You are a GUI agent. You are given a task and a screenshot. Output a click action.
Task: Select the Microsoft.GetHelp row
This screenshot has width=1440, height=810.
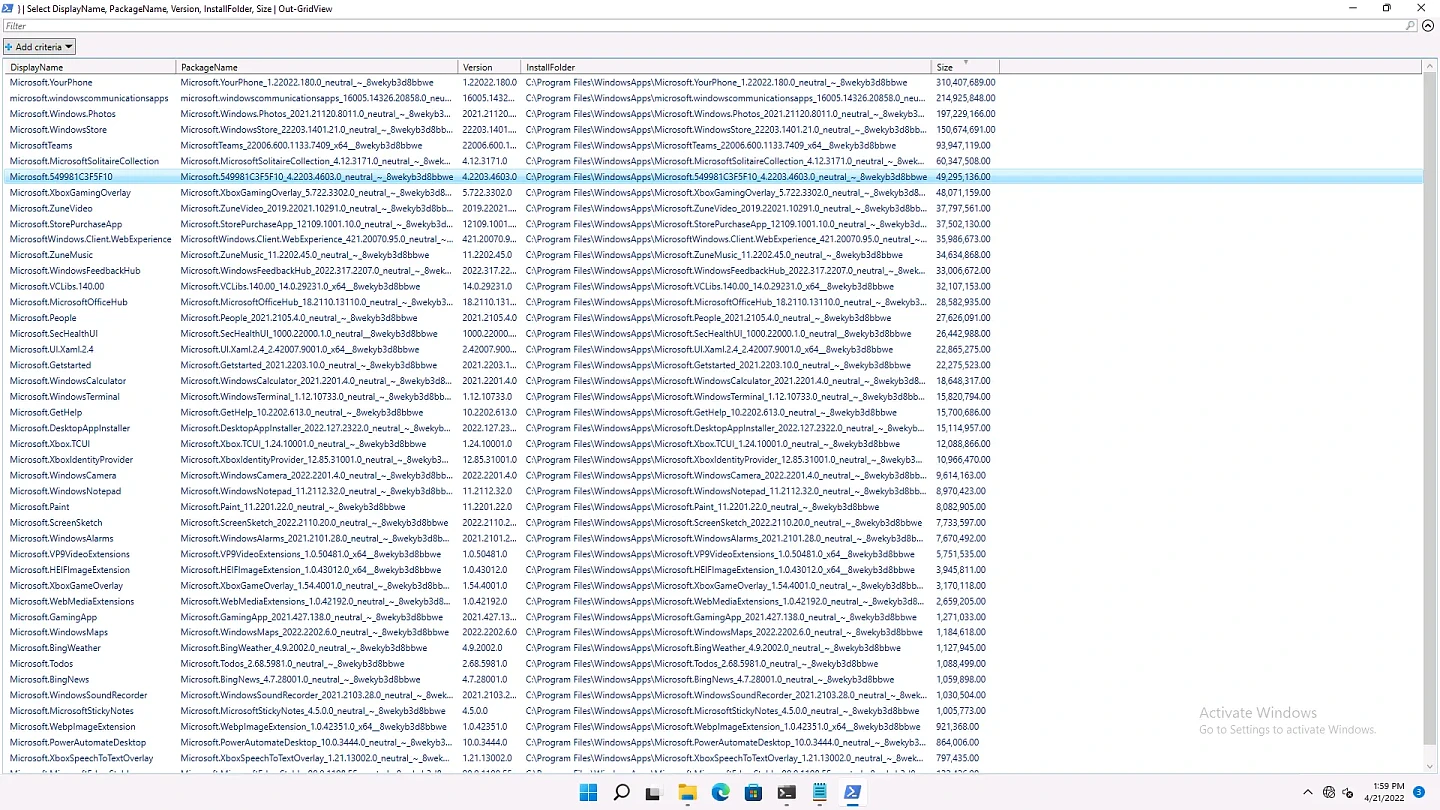tap(713, 412)
